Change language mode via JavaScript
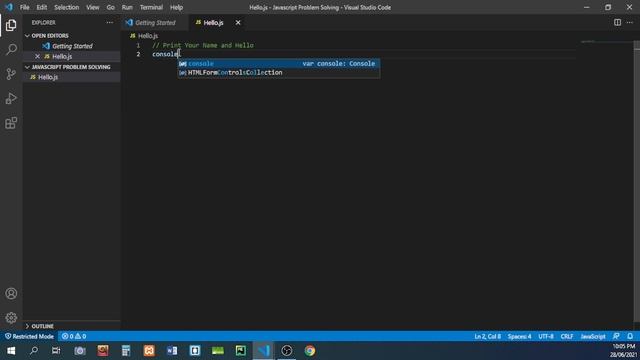Image resolution: width=640 pixels, height=360 pixels. pyautogui.click(x=593, y=336)
